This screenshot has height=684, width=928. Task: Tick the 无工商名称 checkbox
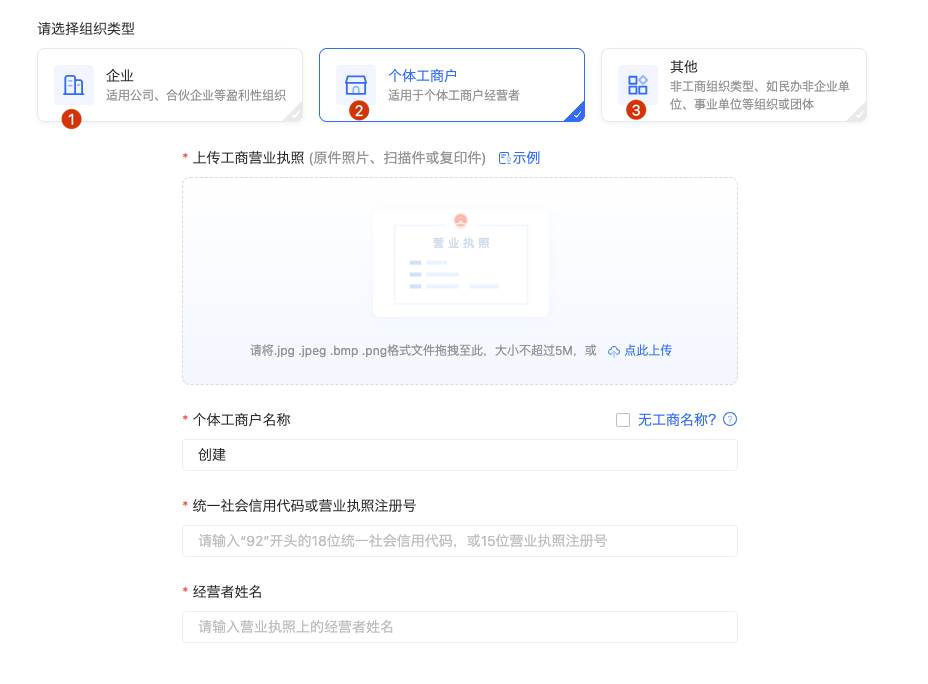point(623,420)
